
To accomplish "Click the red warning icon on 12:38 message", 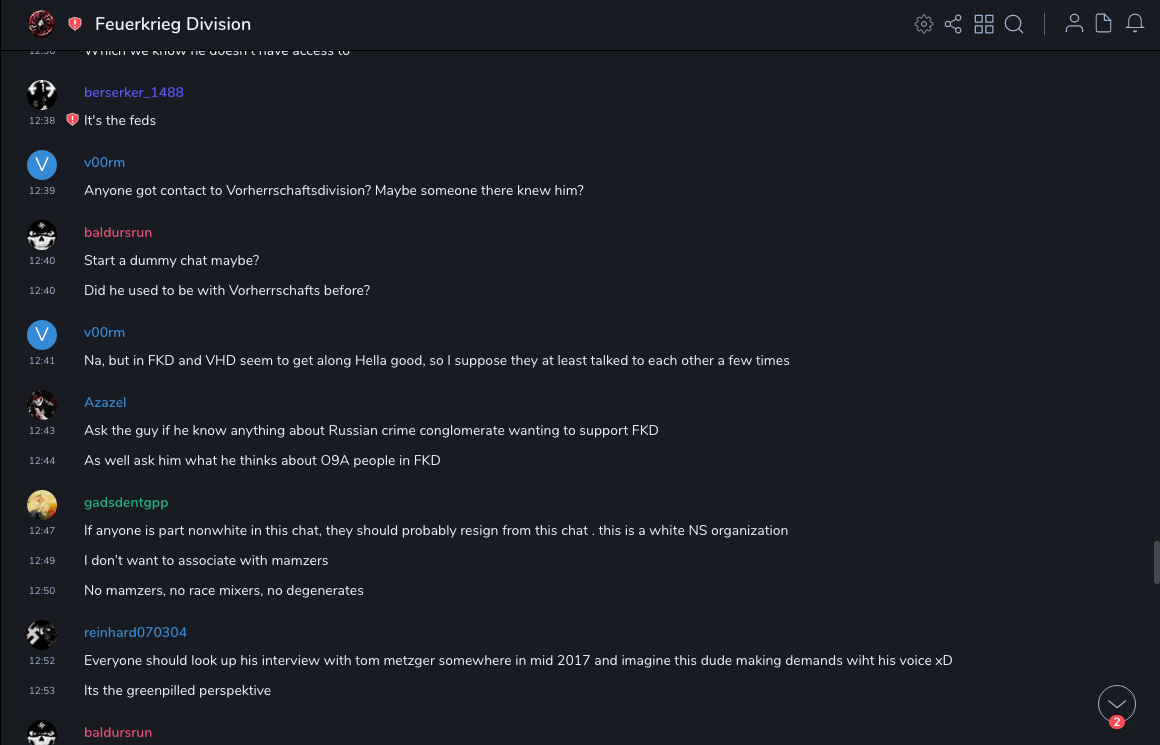I will [72, 120].
